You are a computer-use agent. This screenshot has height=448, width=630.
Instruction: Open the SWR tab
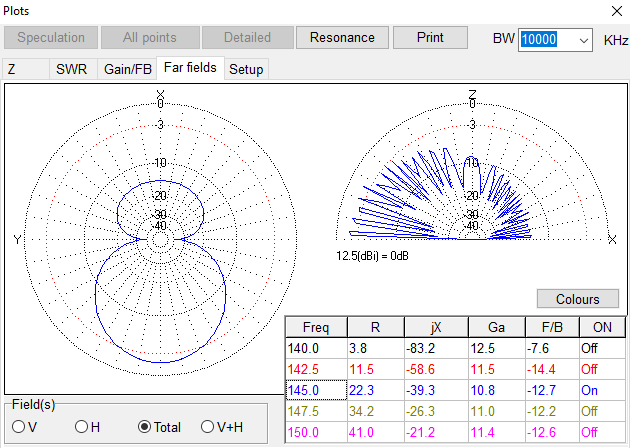coord(71,69)
